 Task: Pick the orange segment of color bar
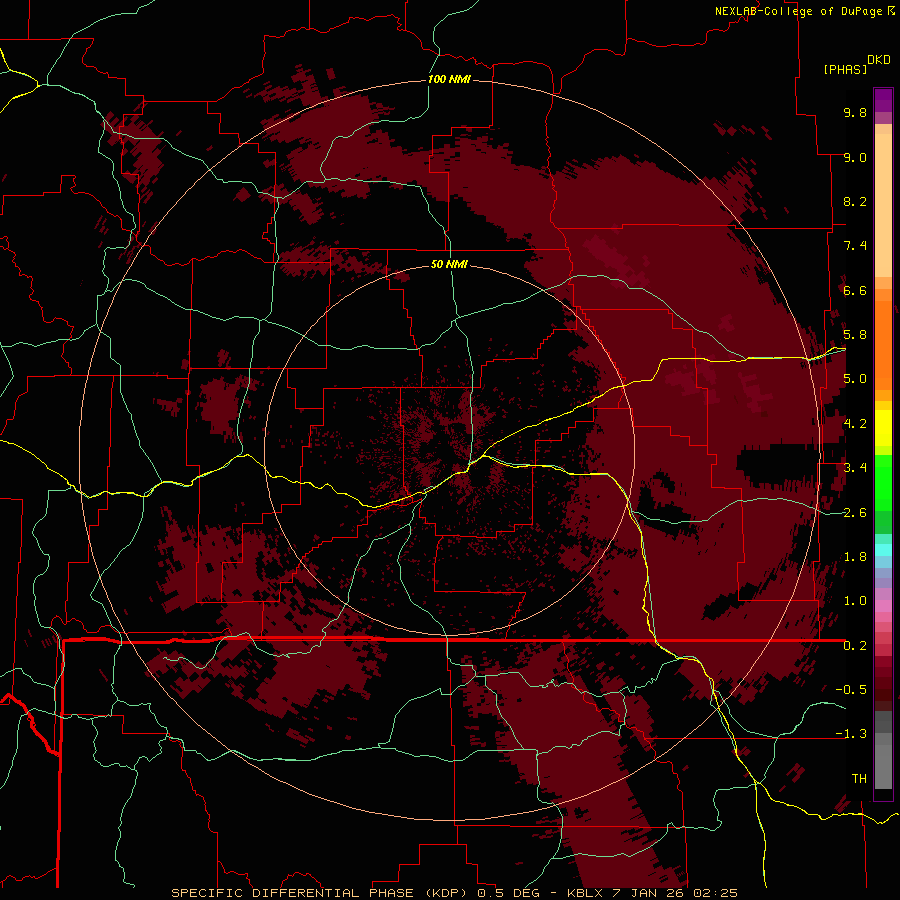[883, 345]
